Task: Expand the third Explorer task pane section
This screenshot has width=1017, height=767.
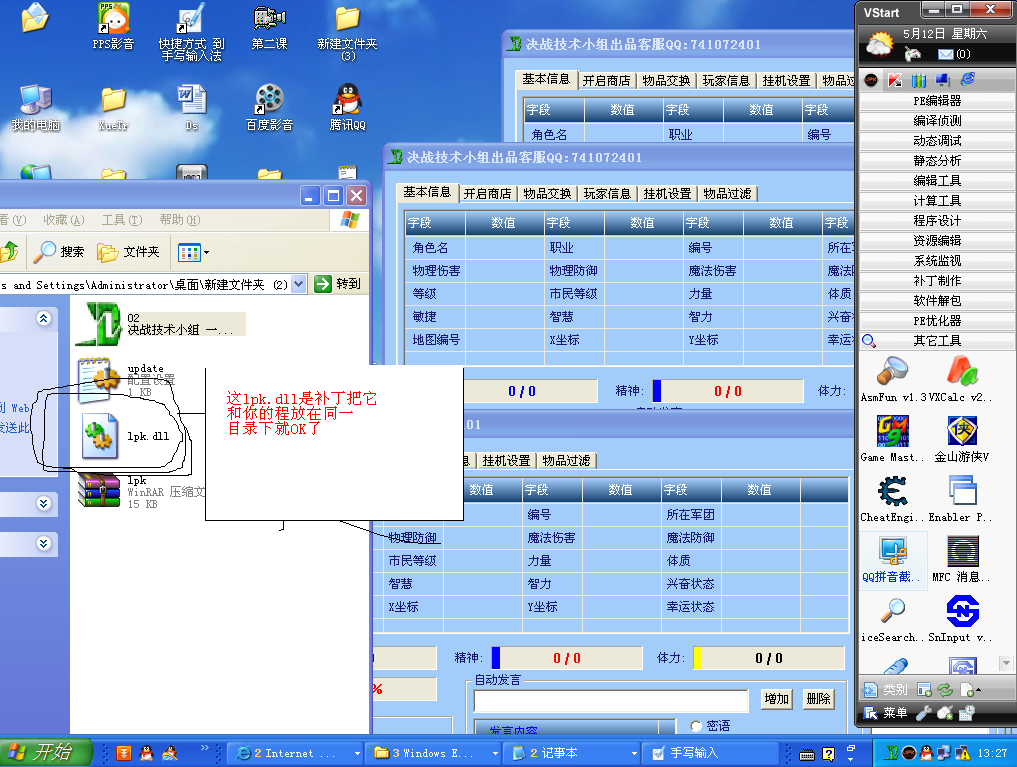Action: 43,543
